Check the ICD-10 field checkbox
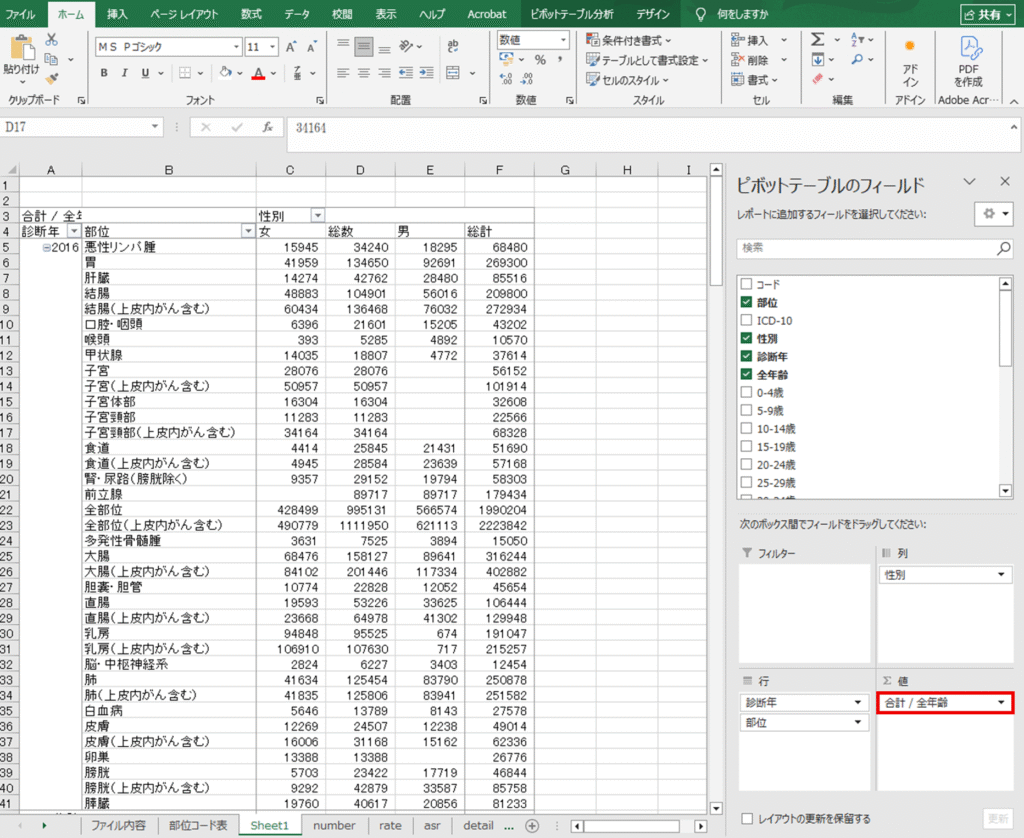The height and width of the screenshot is (838, 1024). tap(747, 320)
